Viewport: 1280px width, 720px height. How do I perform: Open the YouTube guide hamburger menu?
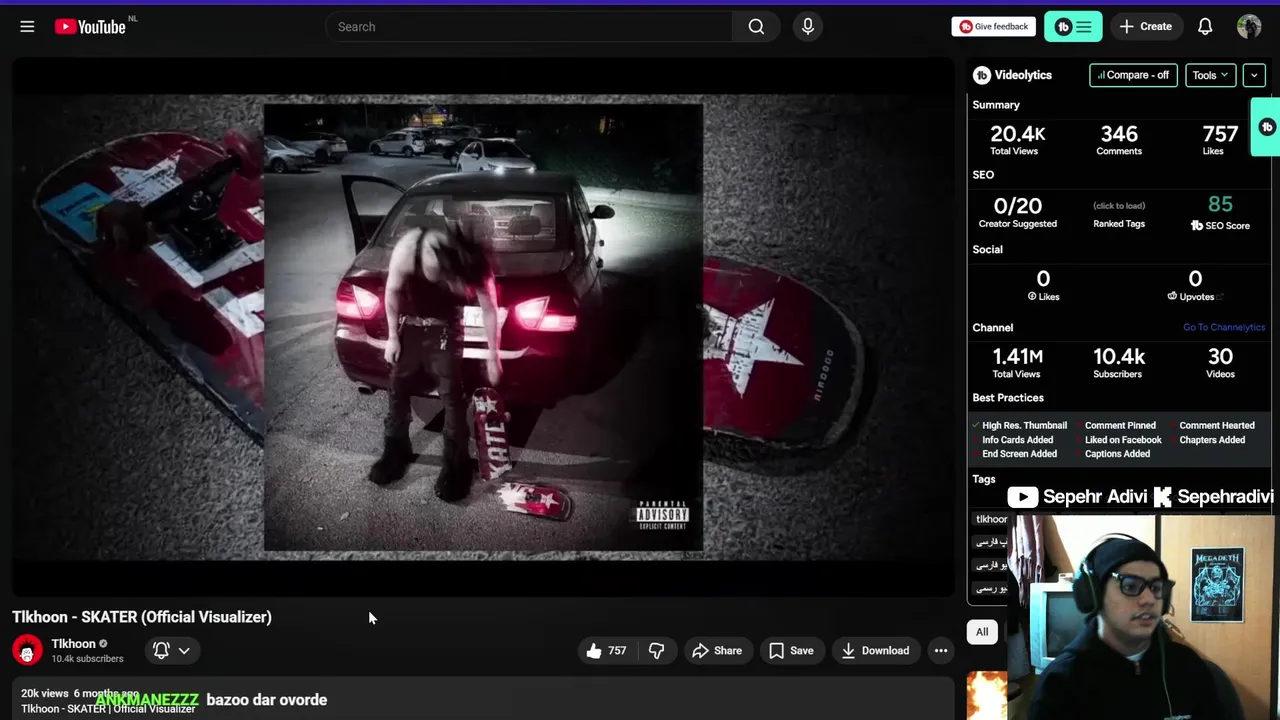click(x=27, y=27)
